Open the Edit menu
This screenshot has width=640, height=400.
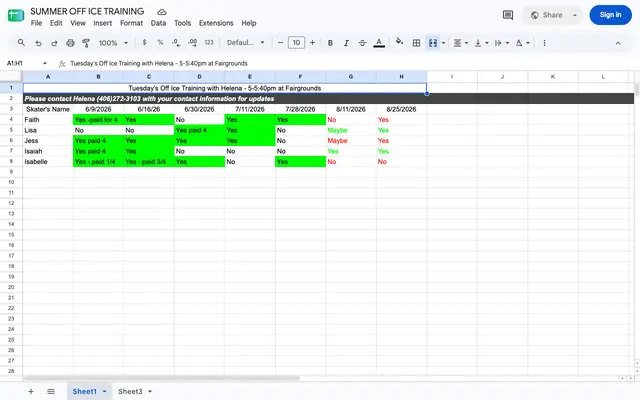(x=56, y=23)
